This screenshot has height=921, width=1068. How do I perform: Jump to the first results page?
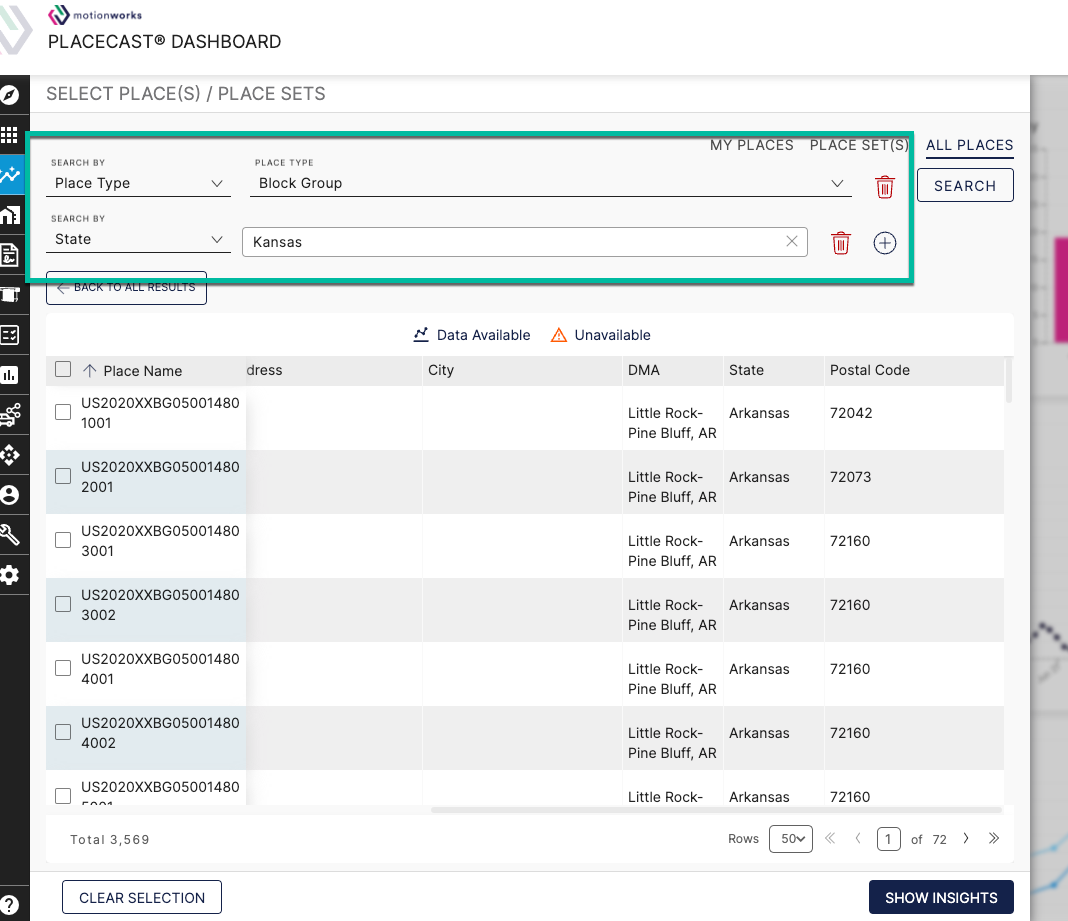click(x=830, y=838)
